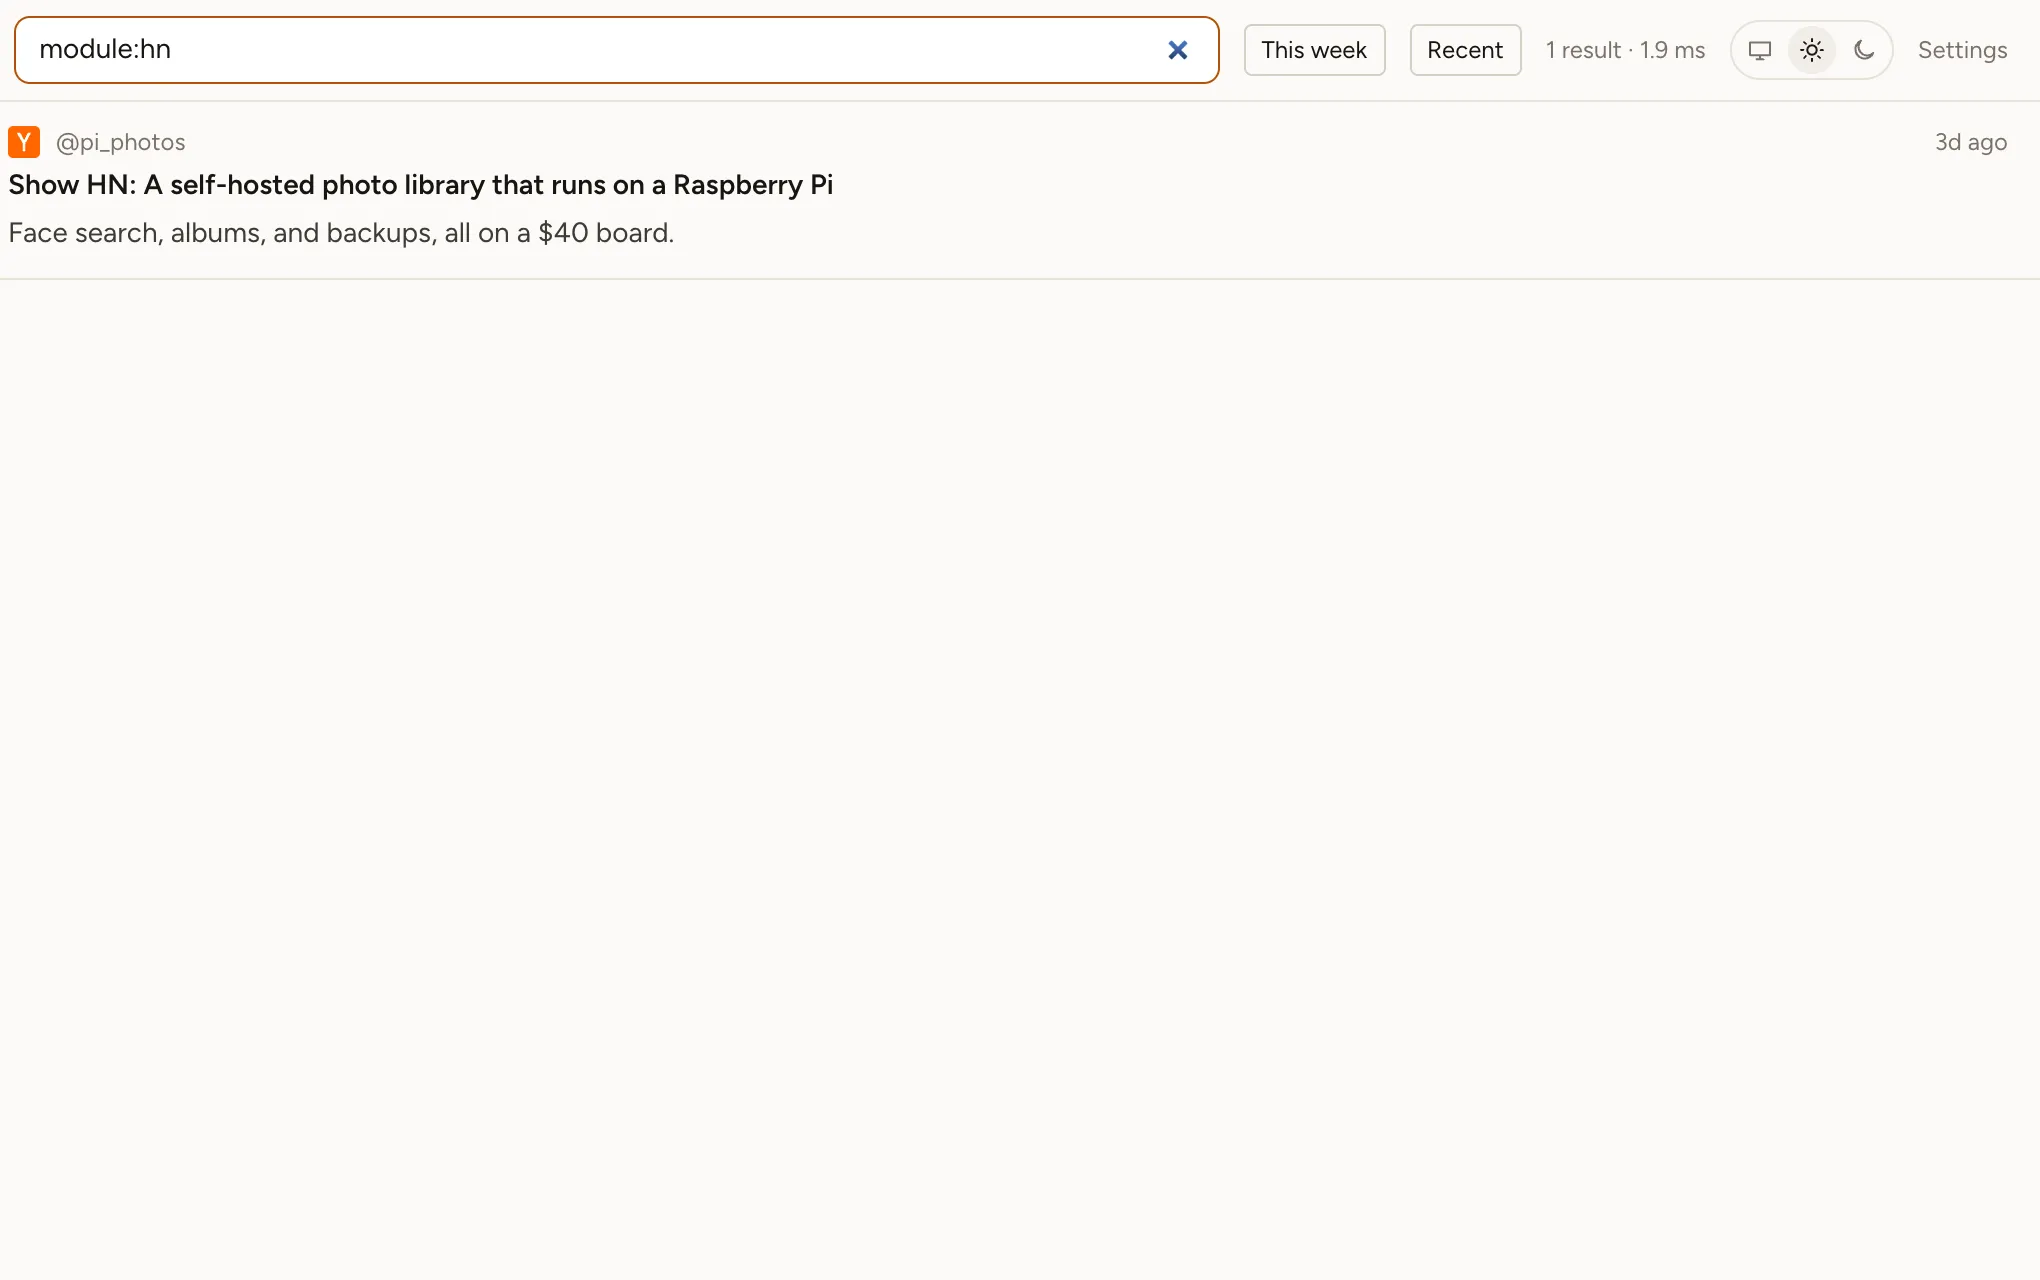Open the @pi_photos author handle
2040x1280 pixels.
(x=121, y=142)
